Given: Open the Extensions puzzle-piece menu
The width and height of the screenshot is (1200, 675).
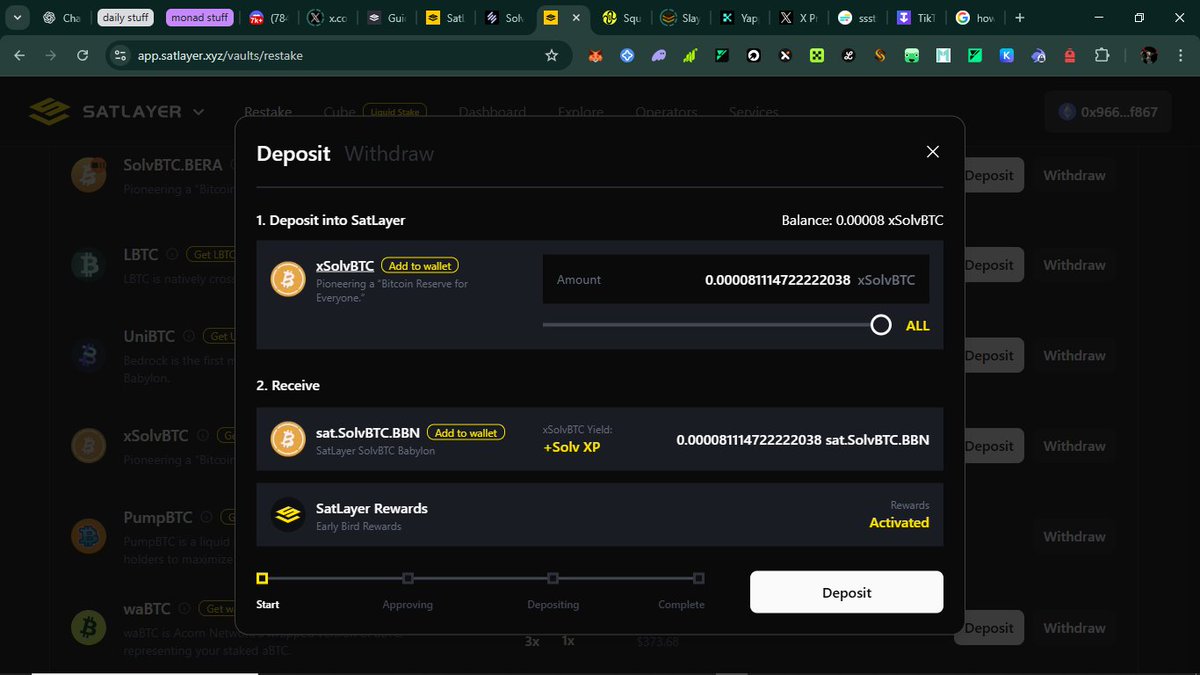Looking at the screenshot, I should (x=1102, y=56).
